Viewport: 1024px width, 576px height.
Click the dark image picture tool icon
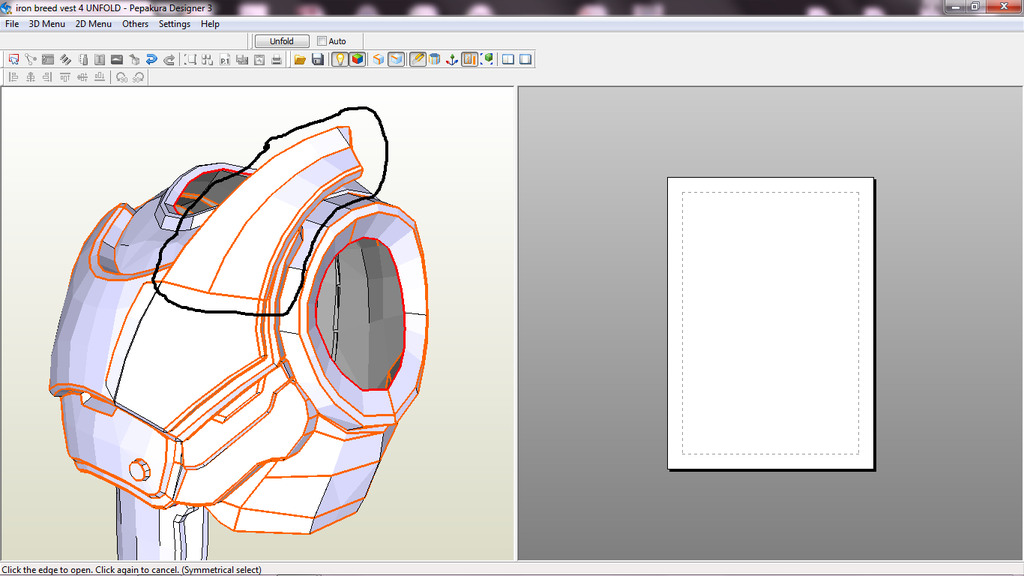click(x=117, y=59)
